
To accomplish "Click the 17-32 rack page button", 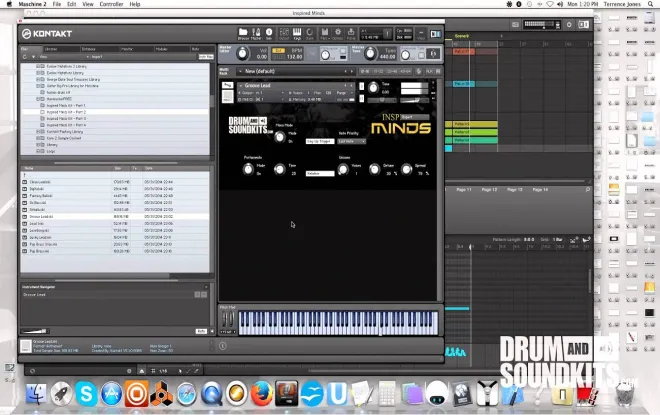I will (x=378, y=72).
